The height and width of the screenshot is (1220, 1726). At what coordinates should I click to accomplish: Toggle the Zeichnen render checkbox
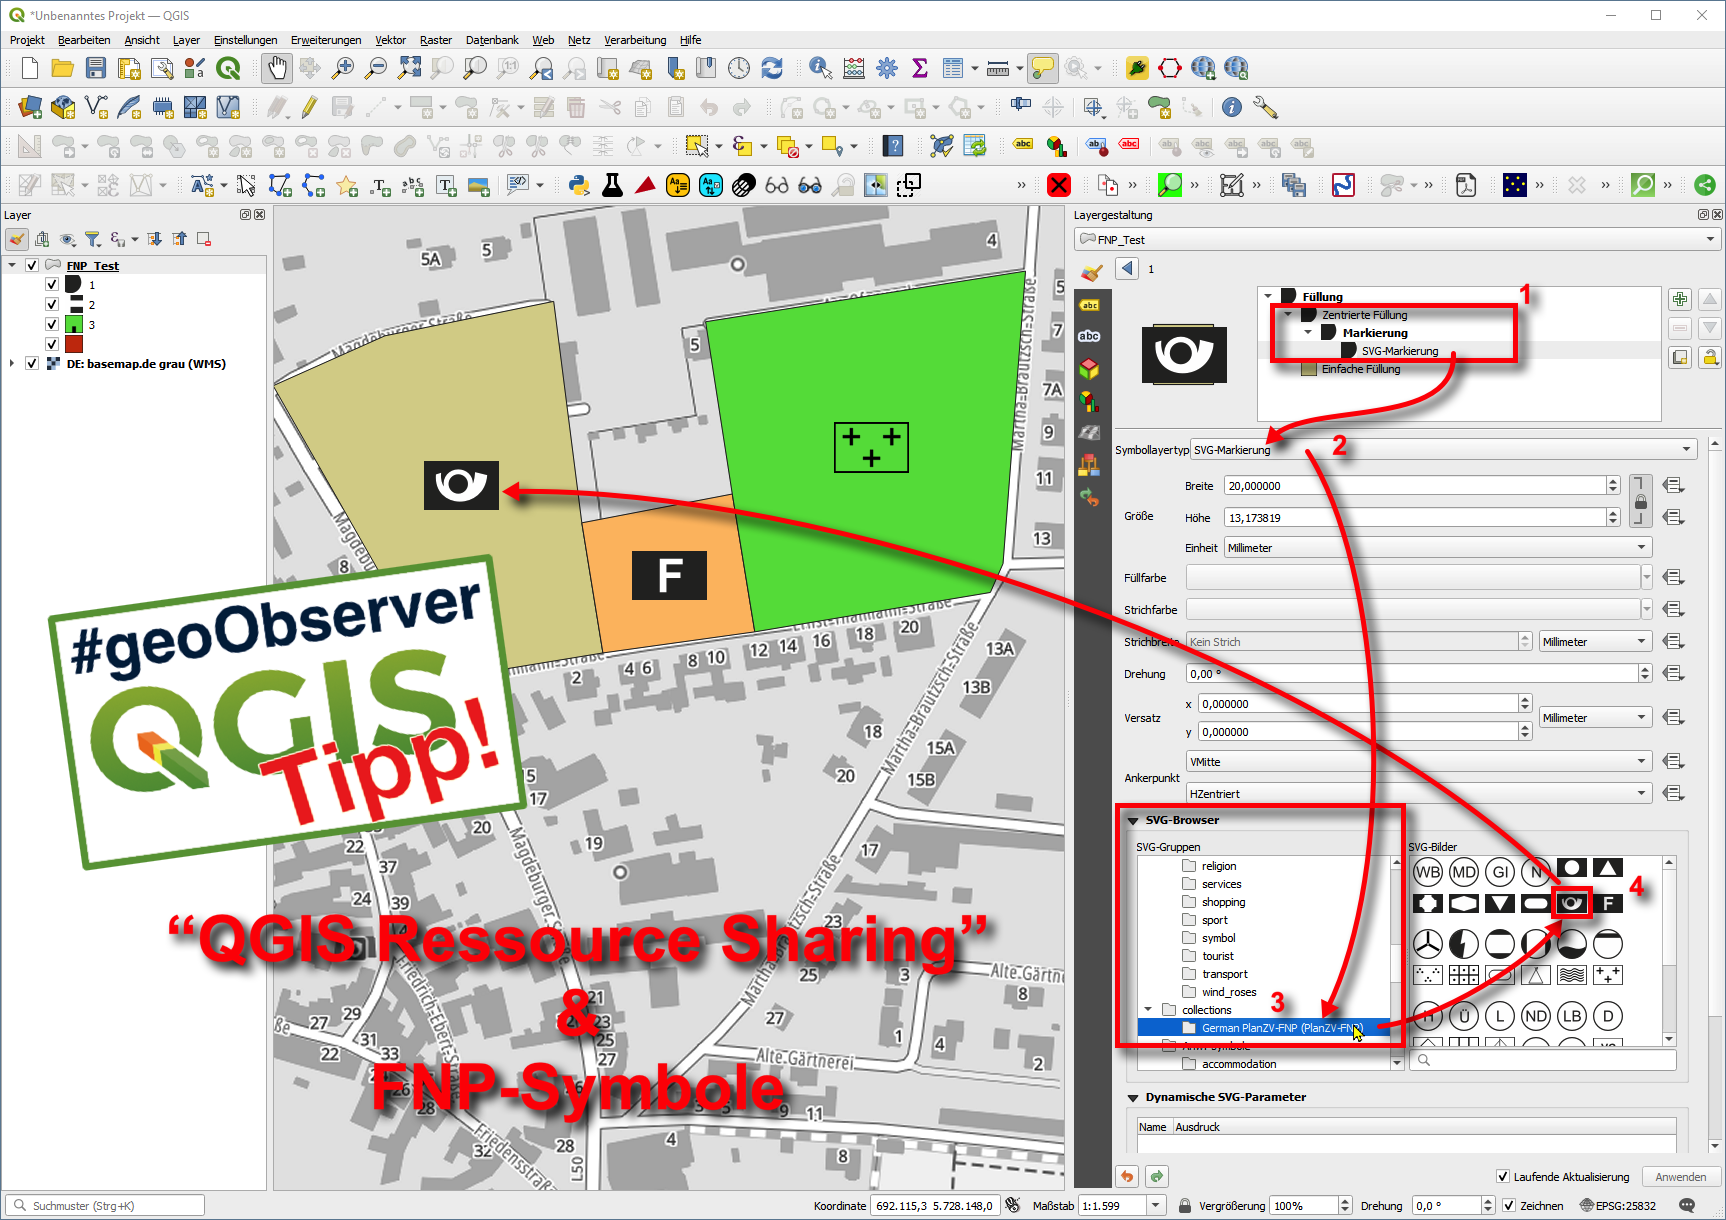tap(1509, 1206)
